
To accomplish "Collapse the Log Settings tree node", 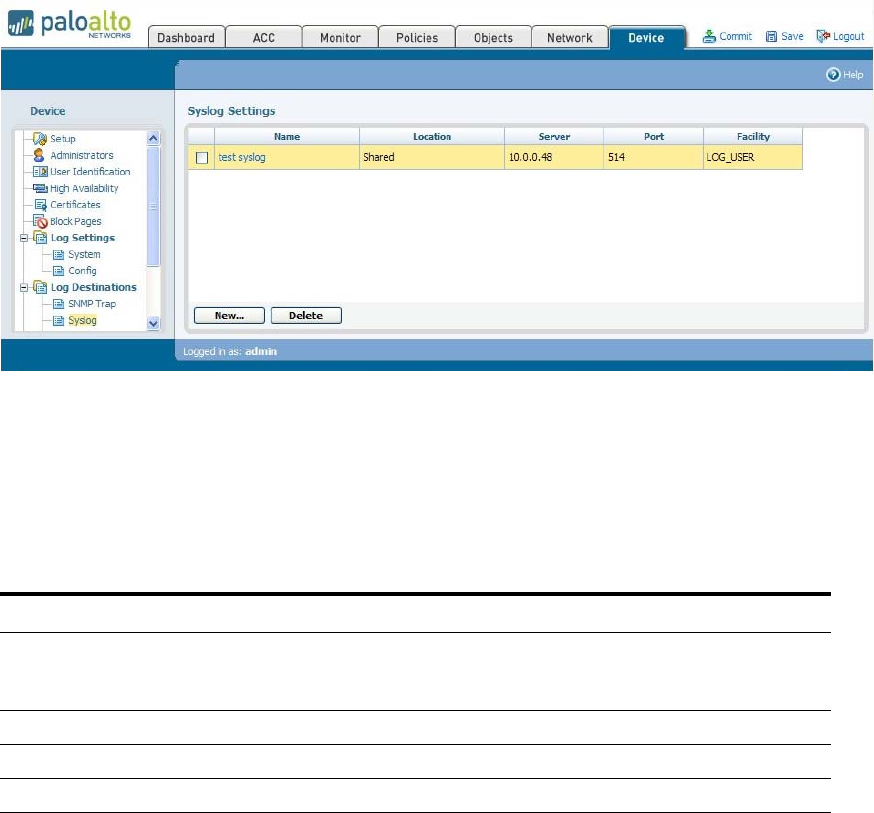I will click(24, 238).
